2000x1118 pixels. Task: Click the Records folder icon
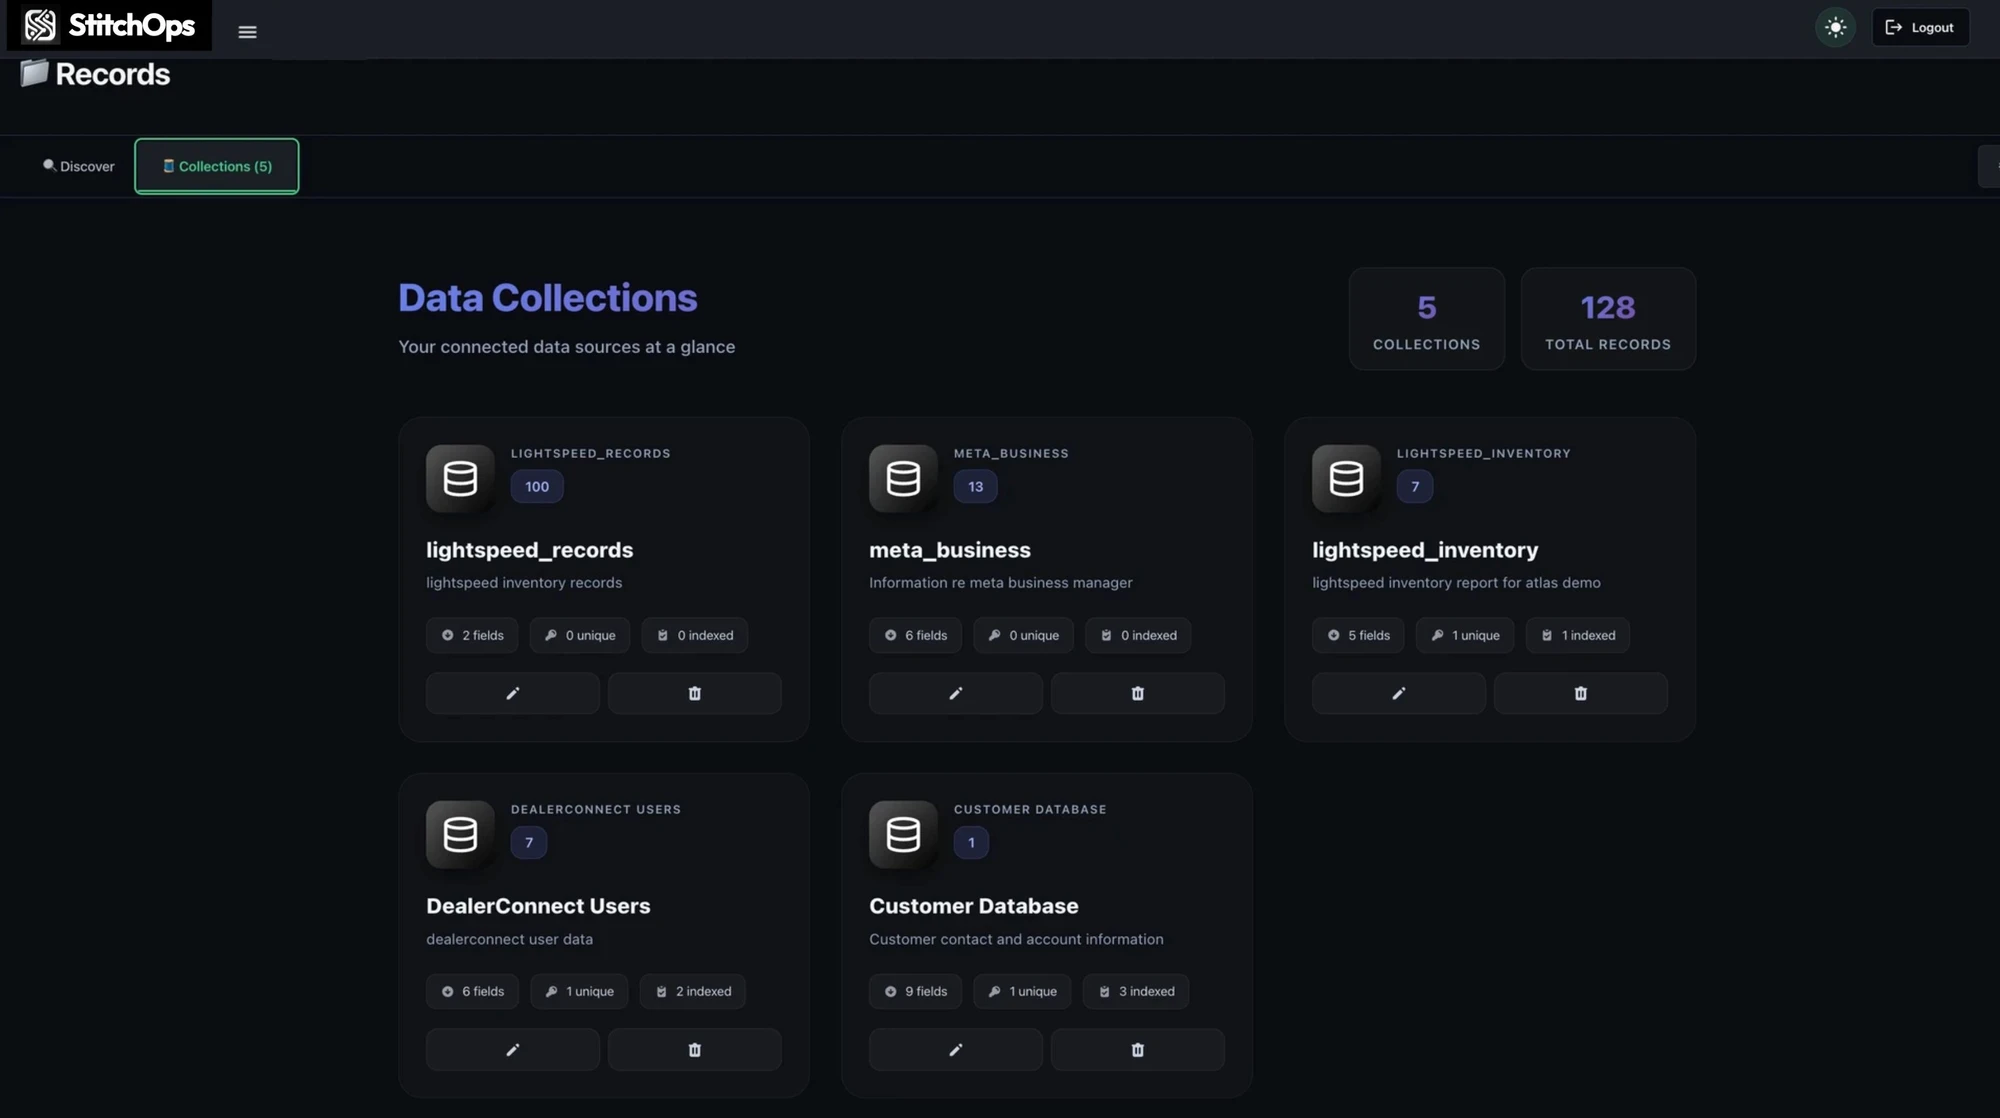click(x=34, y=73)
